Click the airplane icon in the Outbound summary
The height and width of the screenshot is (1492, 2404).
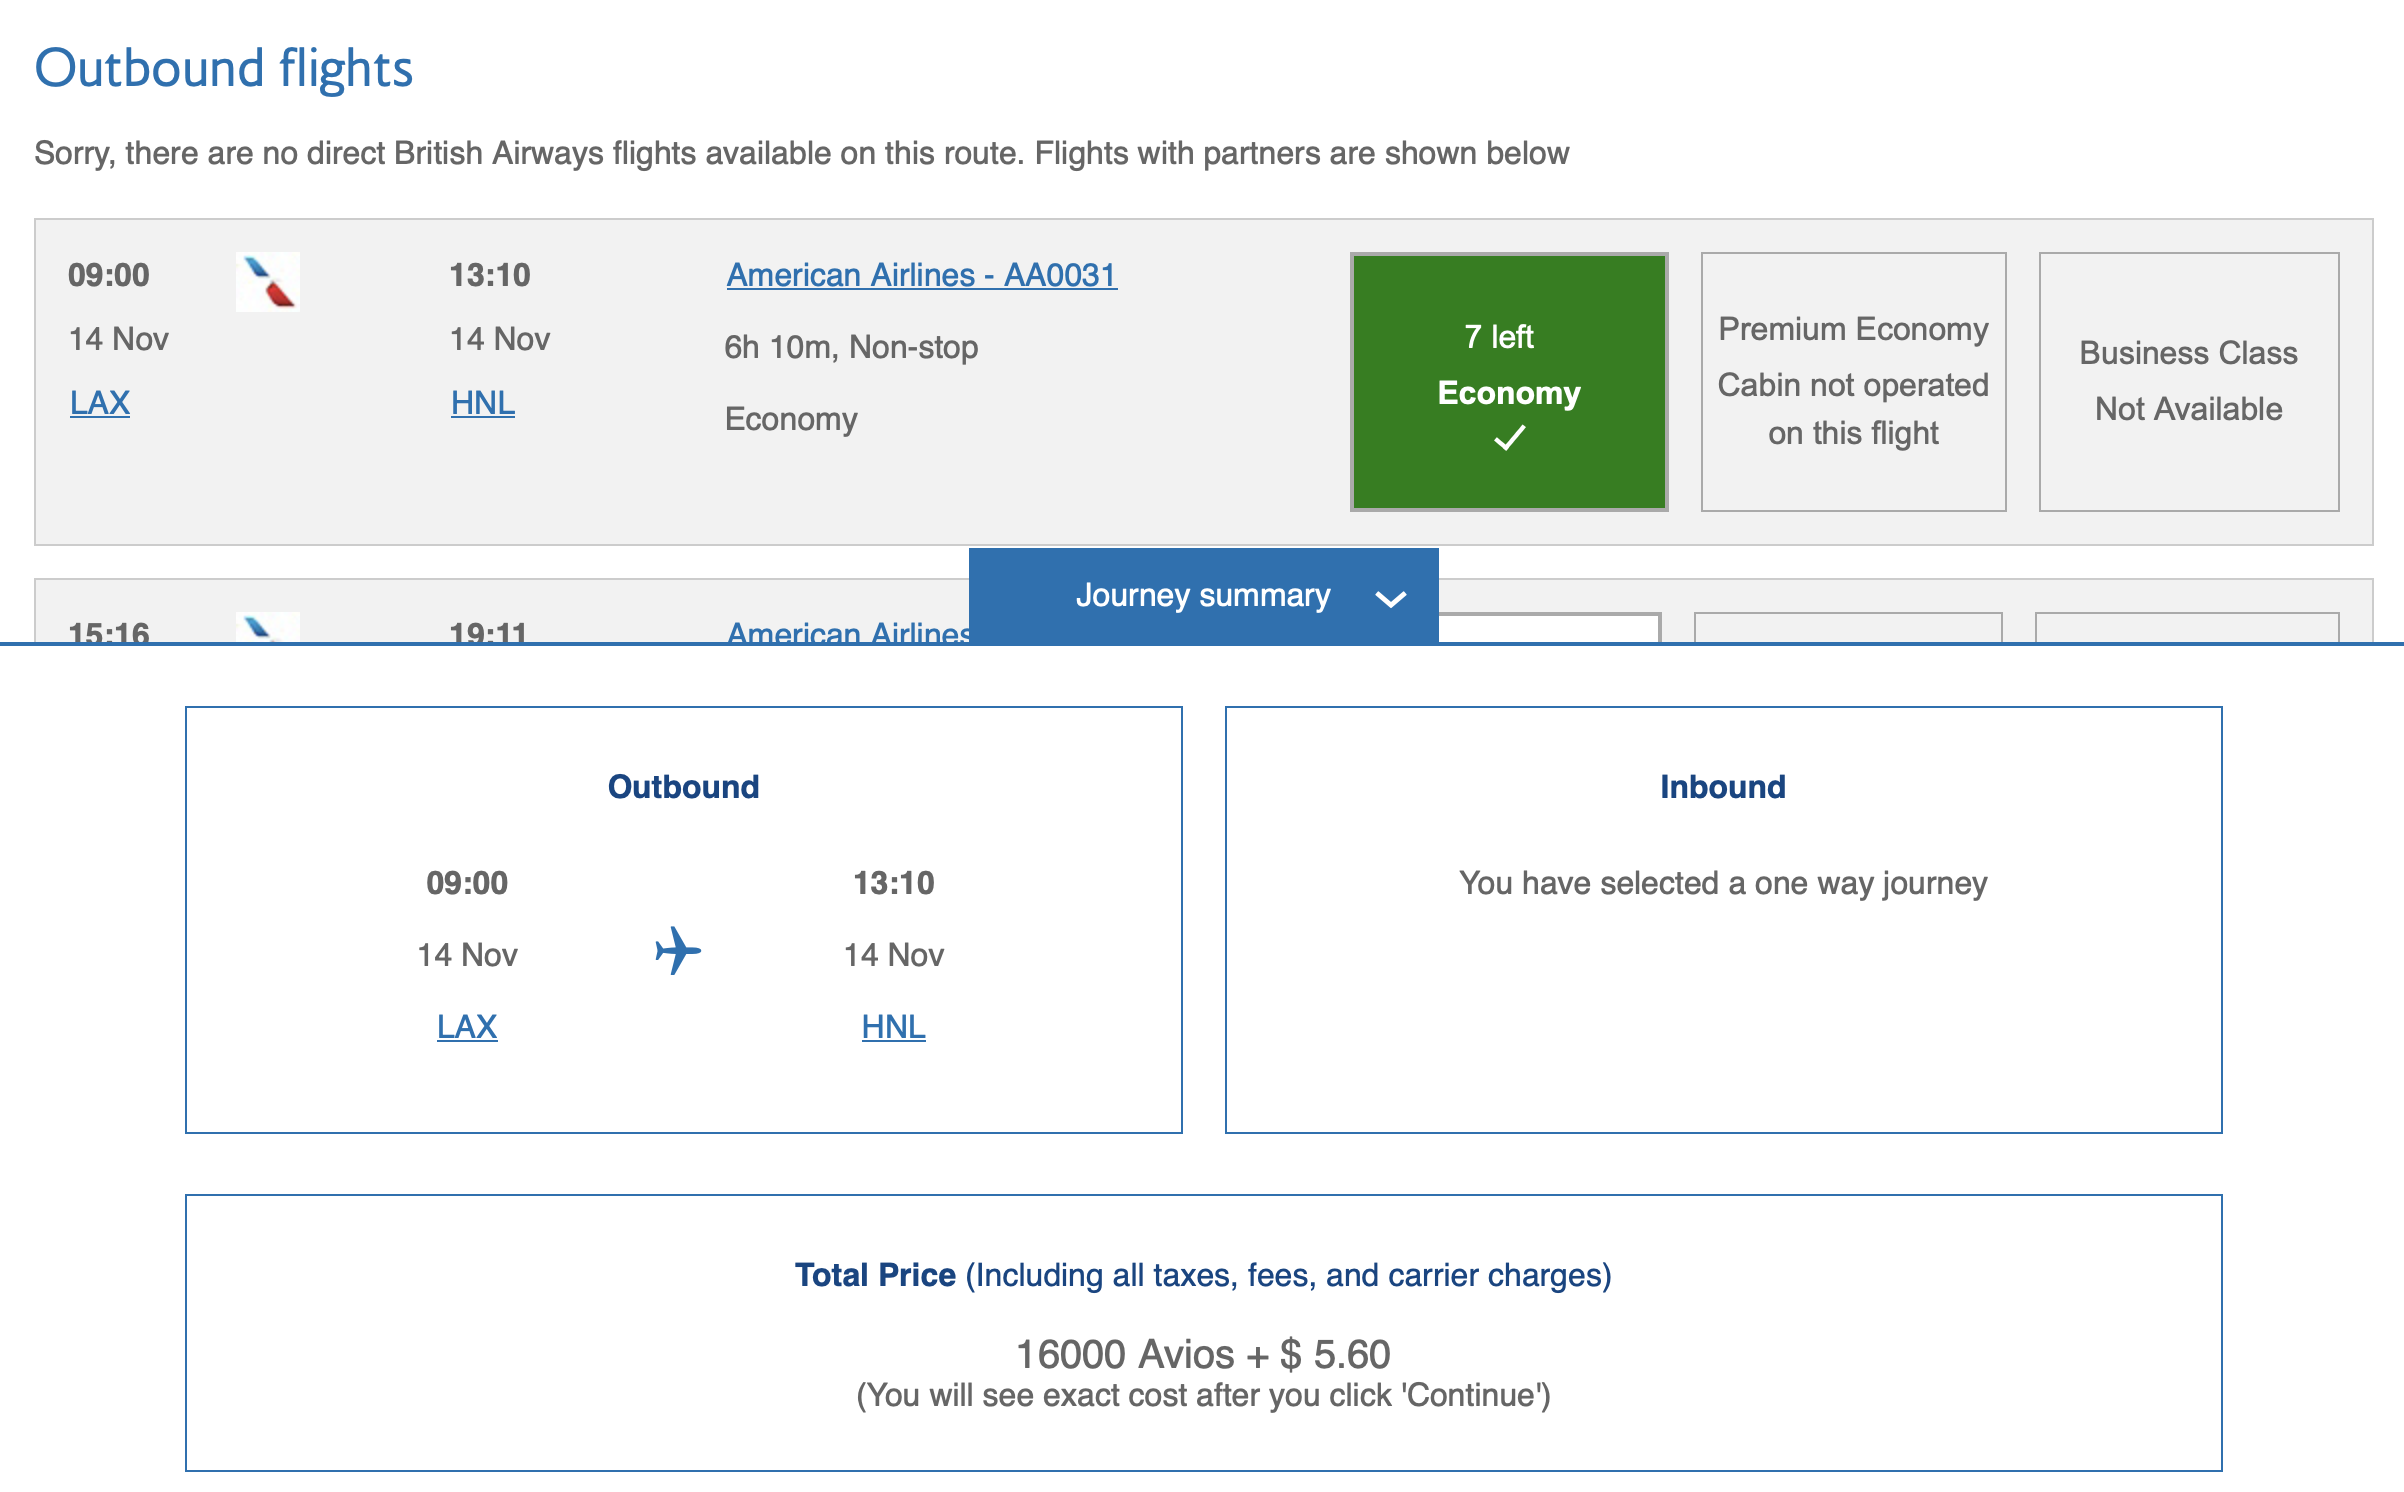click(x=678, y=951)
